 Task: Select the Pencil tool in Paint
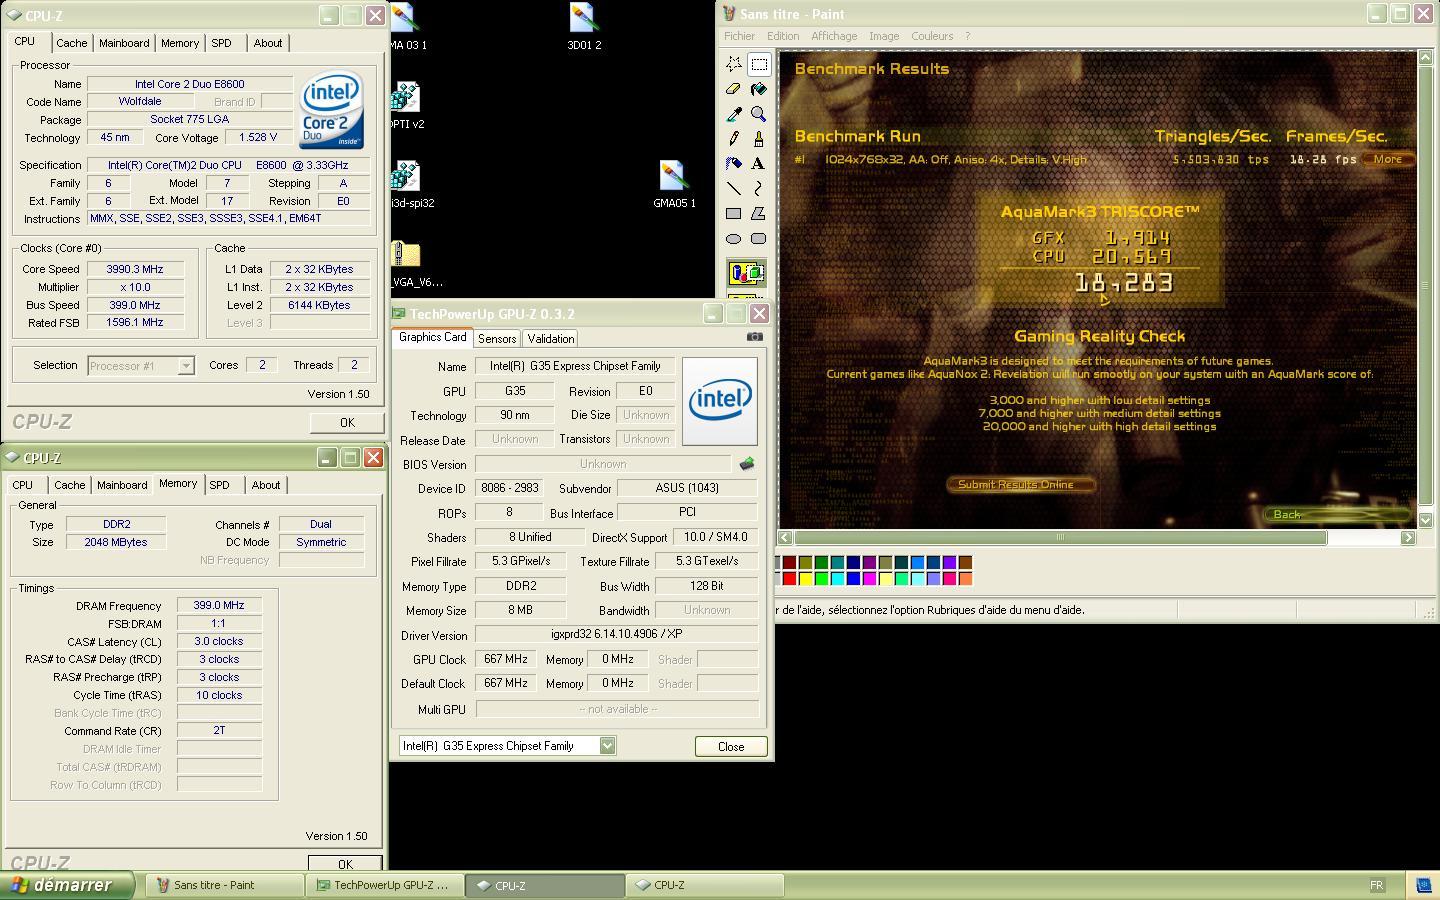tap(734, 139)
